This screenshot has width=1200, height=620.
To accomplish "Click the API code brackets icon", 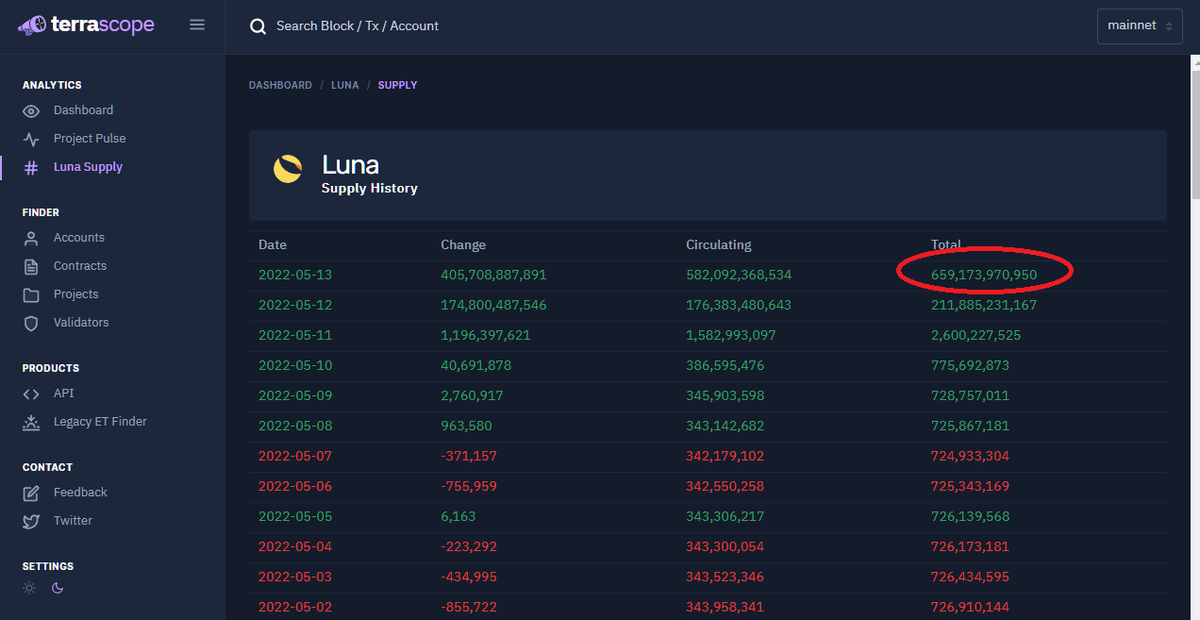I will [x=31, y=394].
